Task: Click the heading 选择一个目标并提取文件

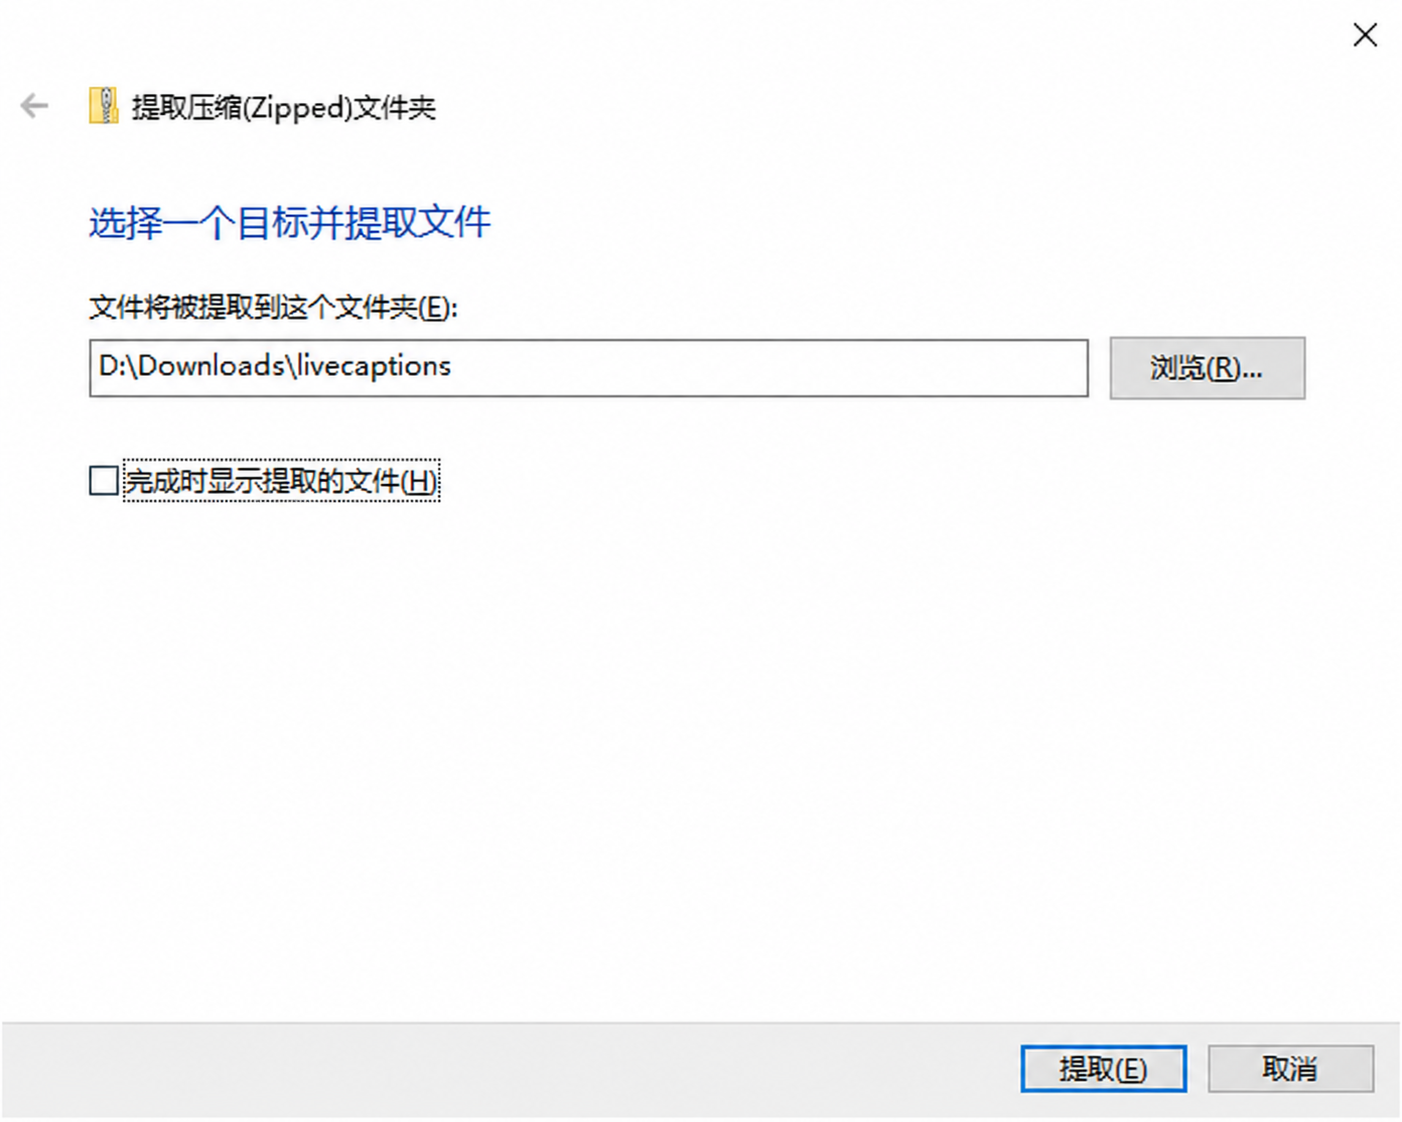Action: pos(290,223)
